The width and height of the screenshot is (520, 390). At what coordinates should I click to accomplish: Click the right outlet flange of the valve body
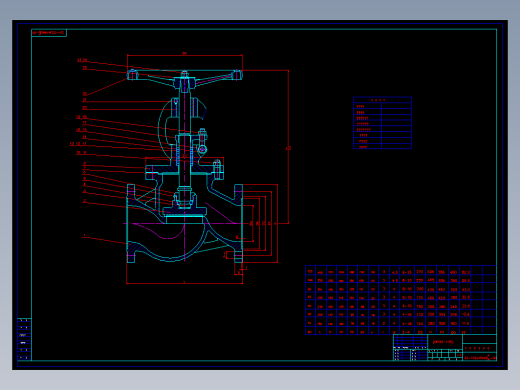point(238,223)
